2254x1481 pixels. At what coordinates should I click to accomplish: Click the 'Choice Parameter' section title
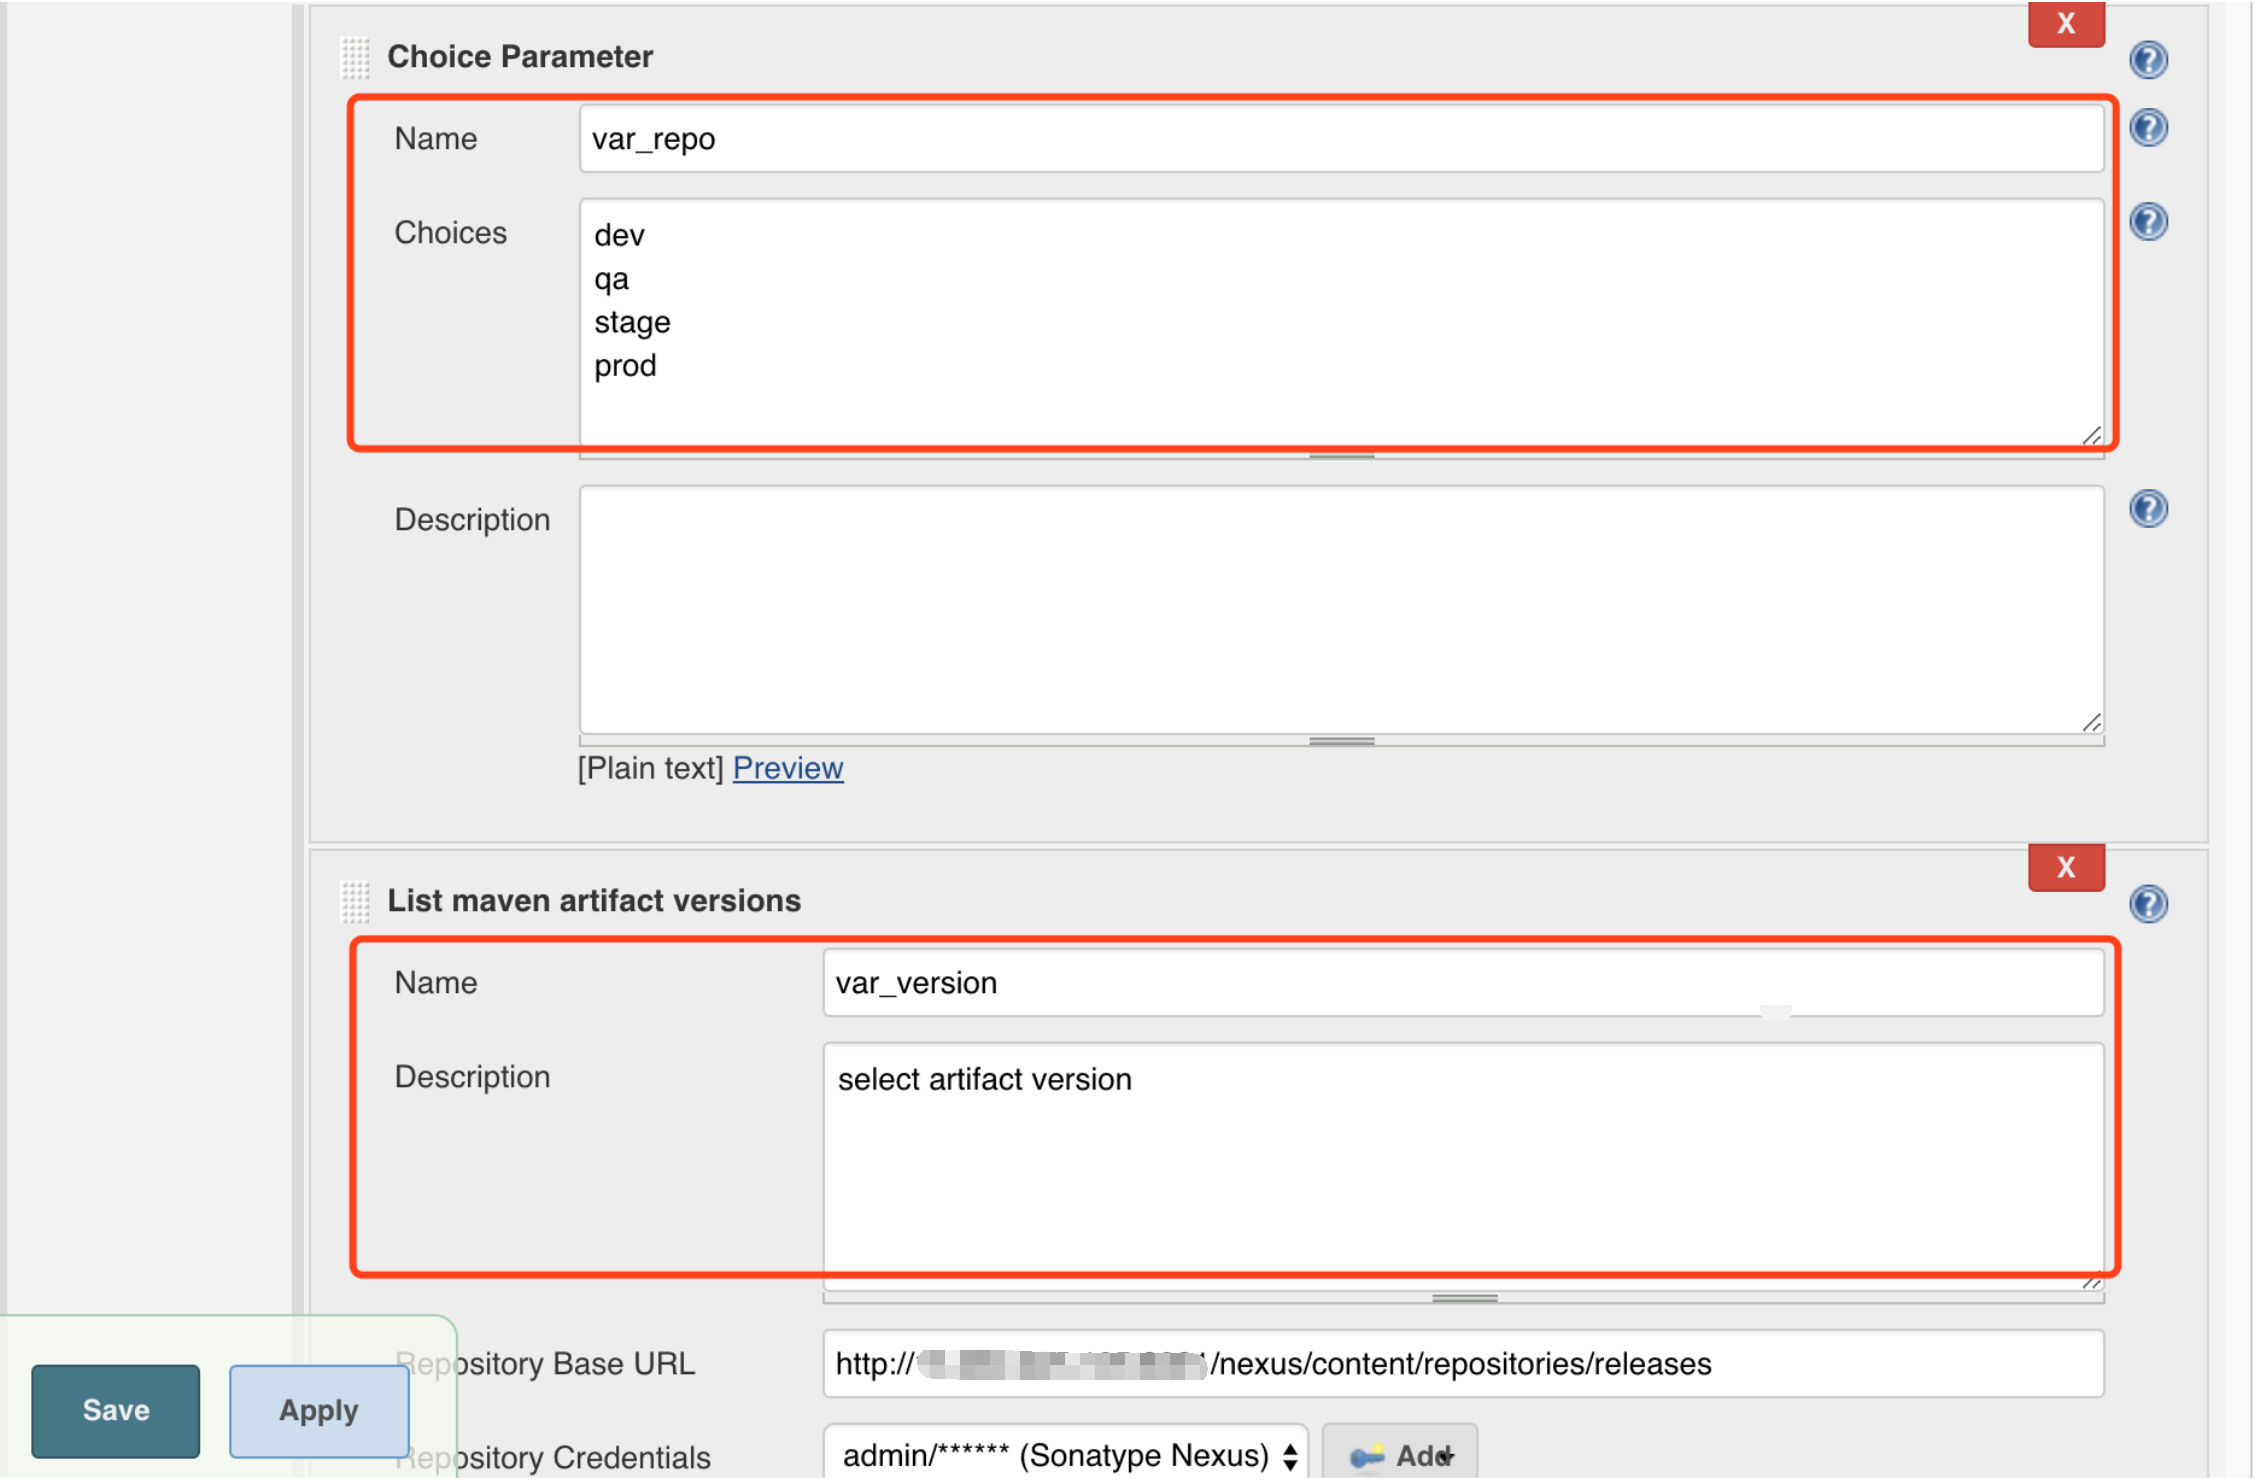pos(520,57)
